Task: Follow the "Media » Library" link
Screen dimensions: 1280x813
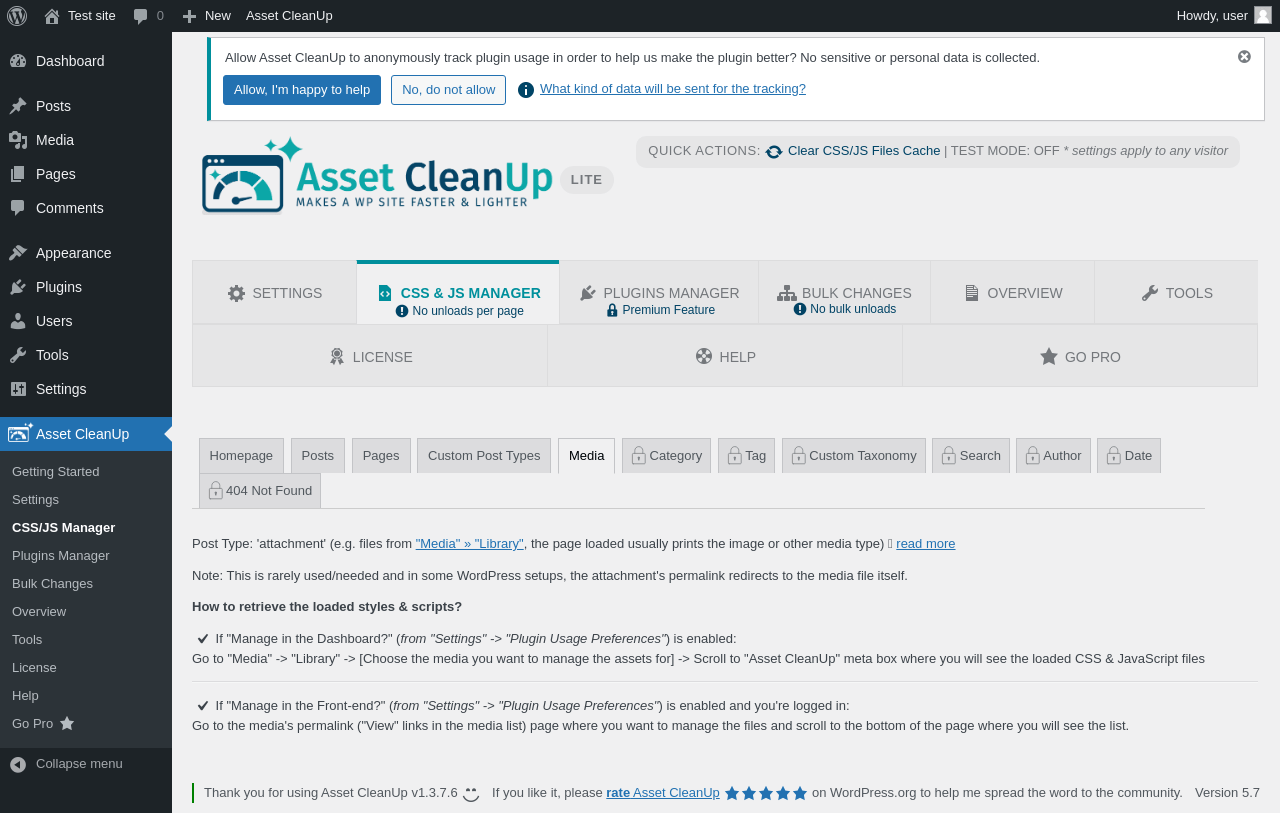Action: (470, 544)
